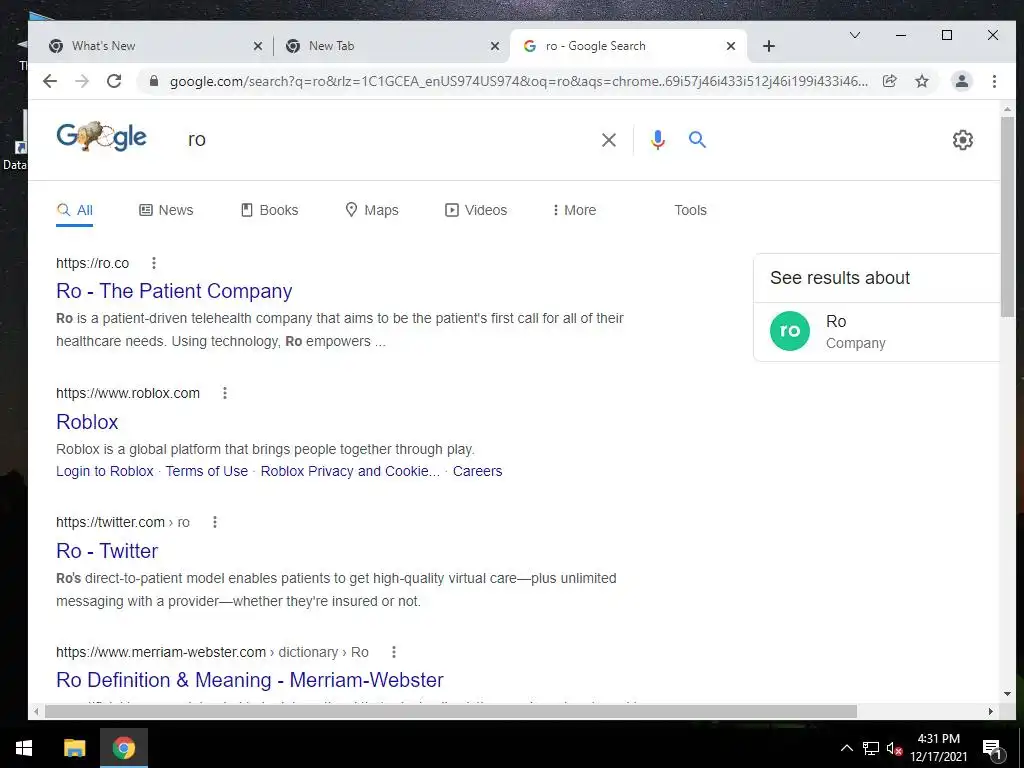Open options dots beside merriam-webster.com result
This screenshot has height=768, width=1024.
(x=393, y=652)
